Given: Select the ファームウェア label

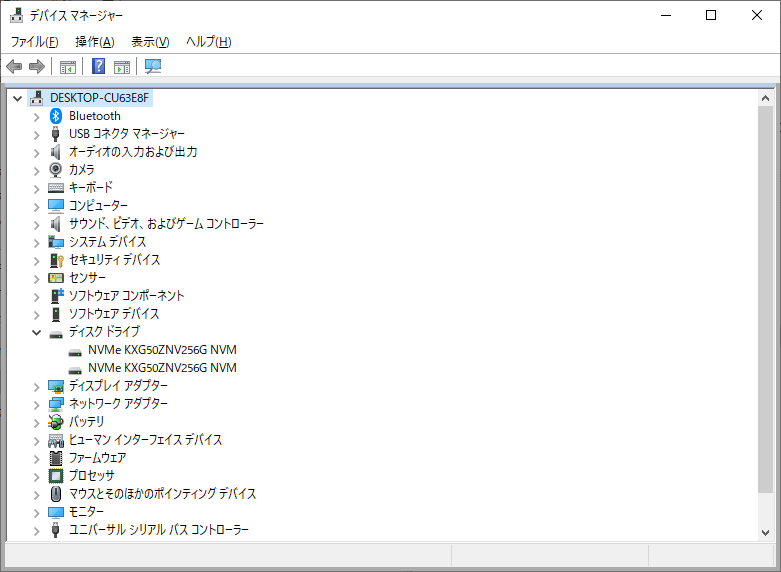Looking at the screenshot, I should (98, 457).
